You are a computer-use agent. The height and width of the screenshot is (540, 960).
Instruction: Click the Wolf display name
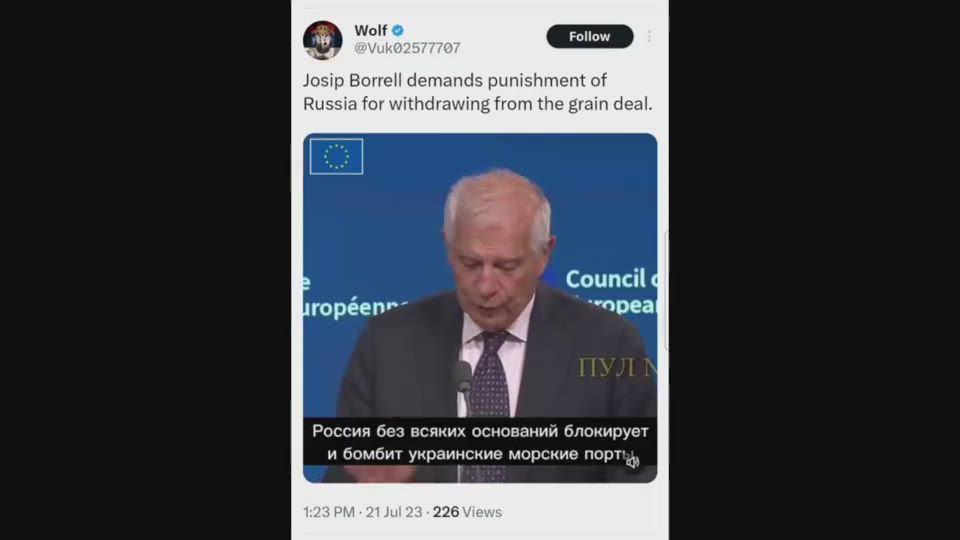(x=370, y=30)
